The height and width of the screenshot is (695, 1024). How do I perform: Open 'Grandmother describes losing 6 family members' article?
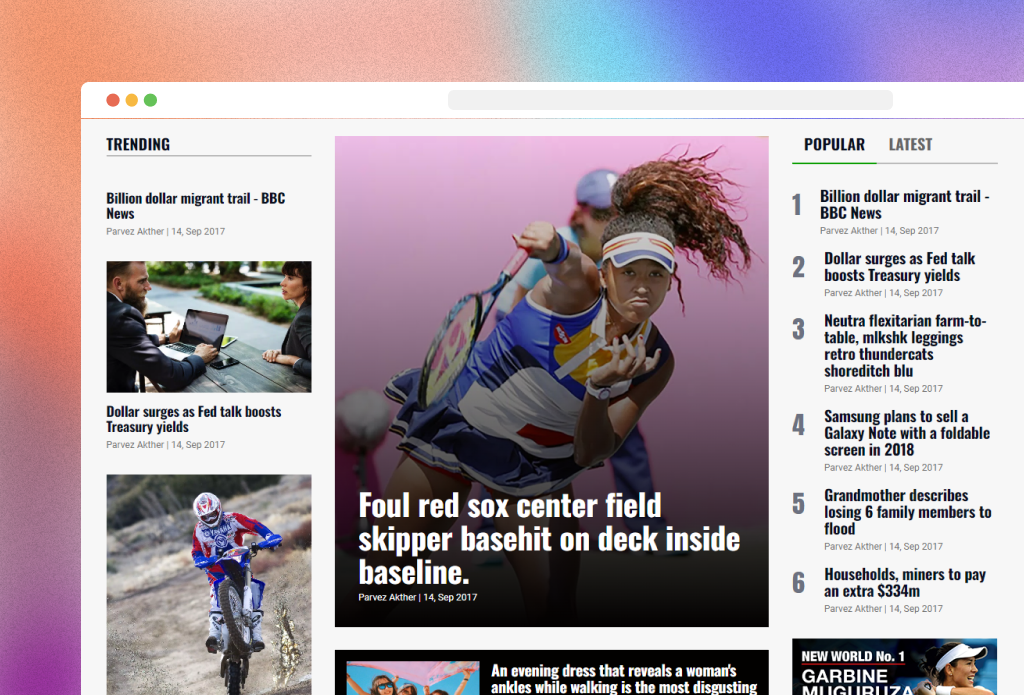[907, 512]
